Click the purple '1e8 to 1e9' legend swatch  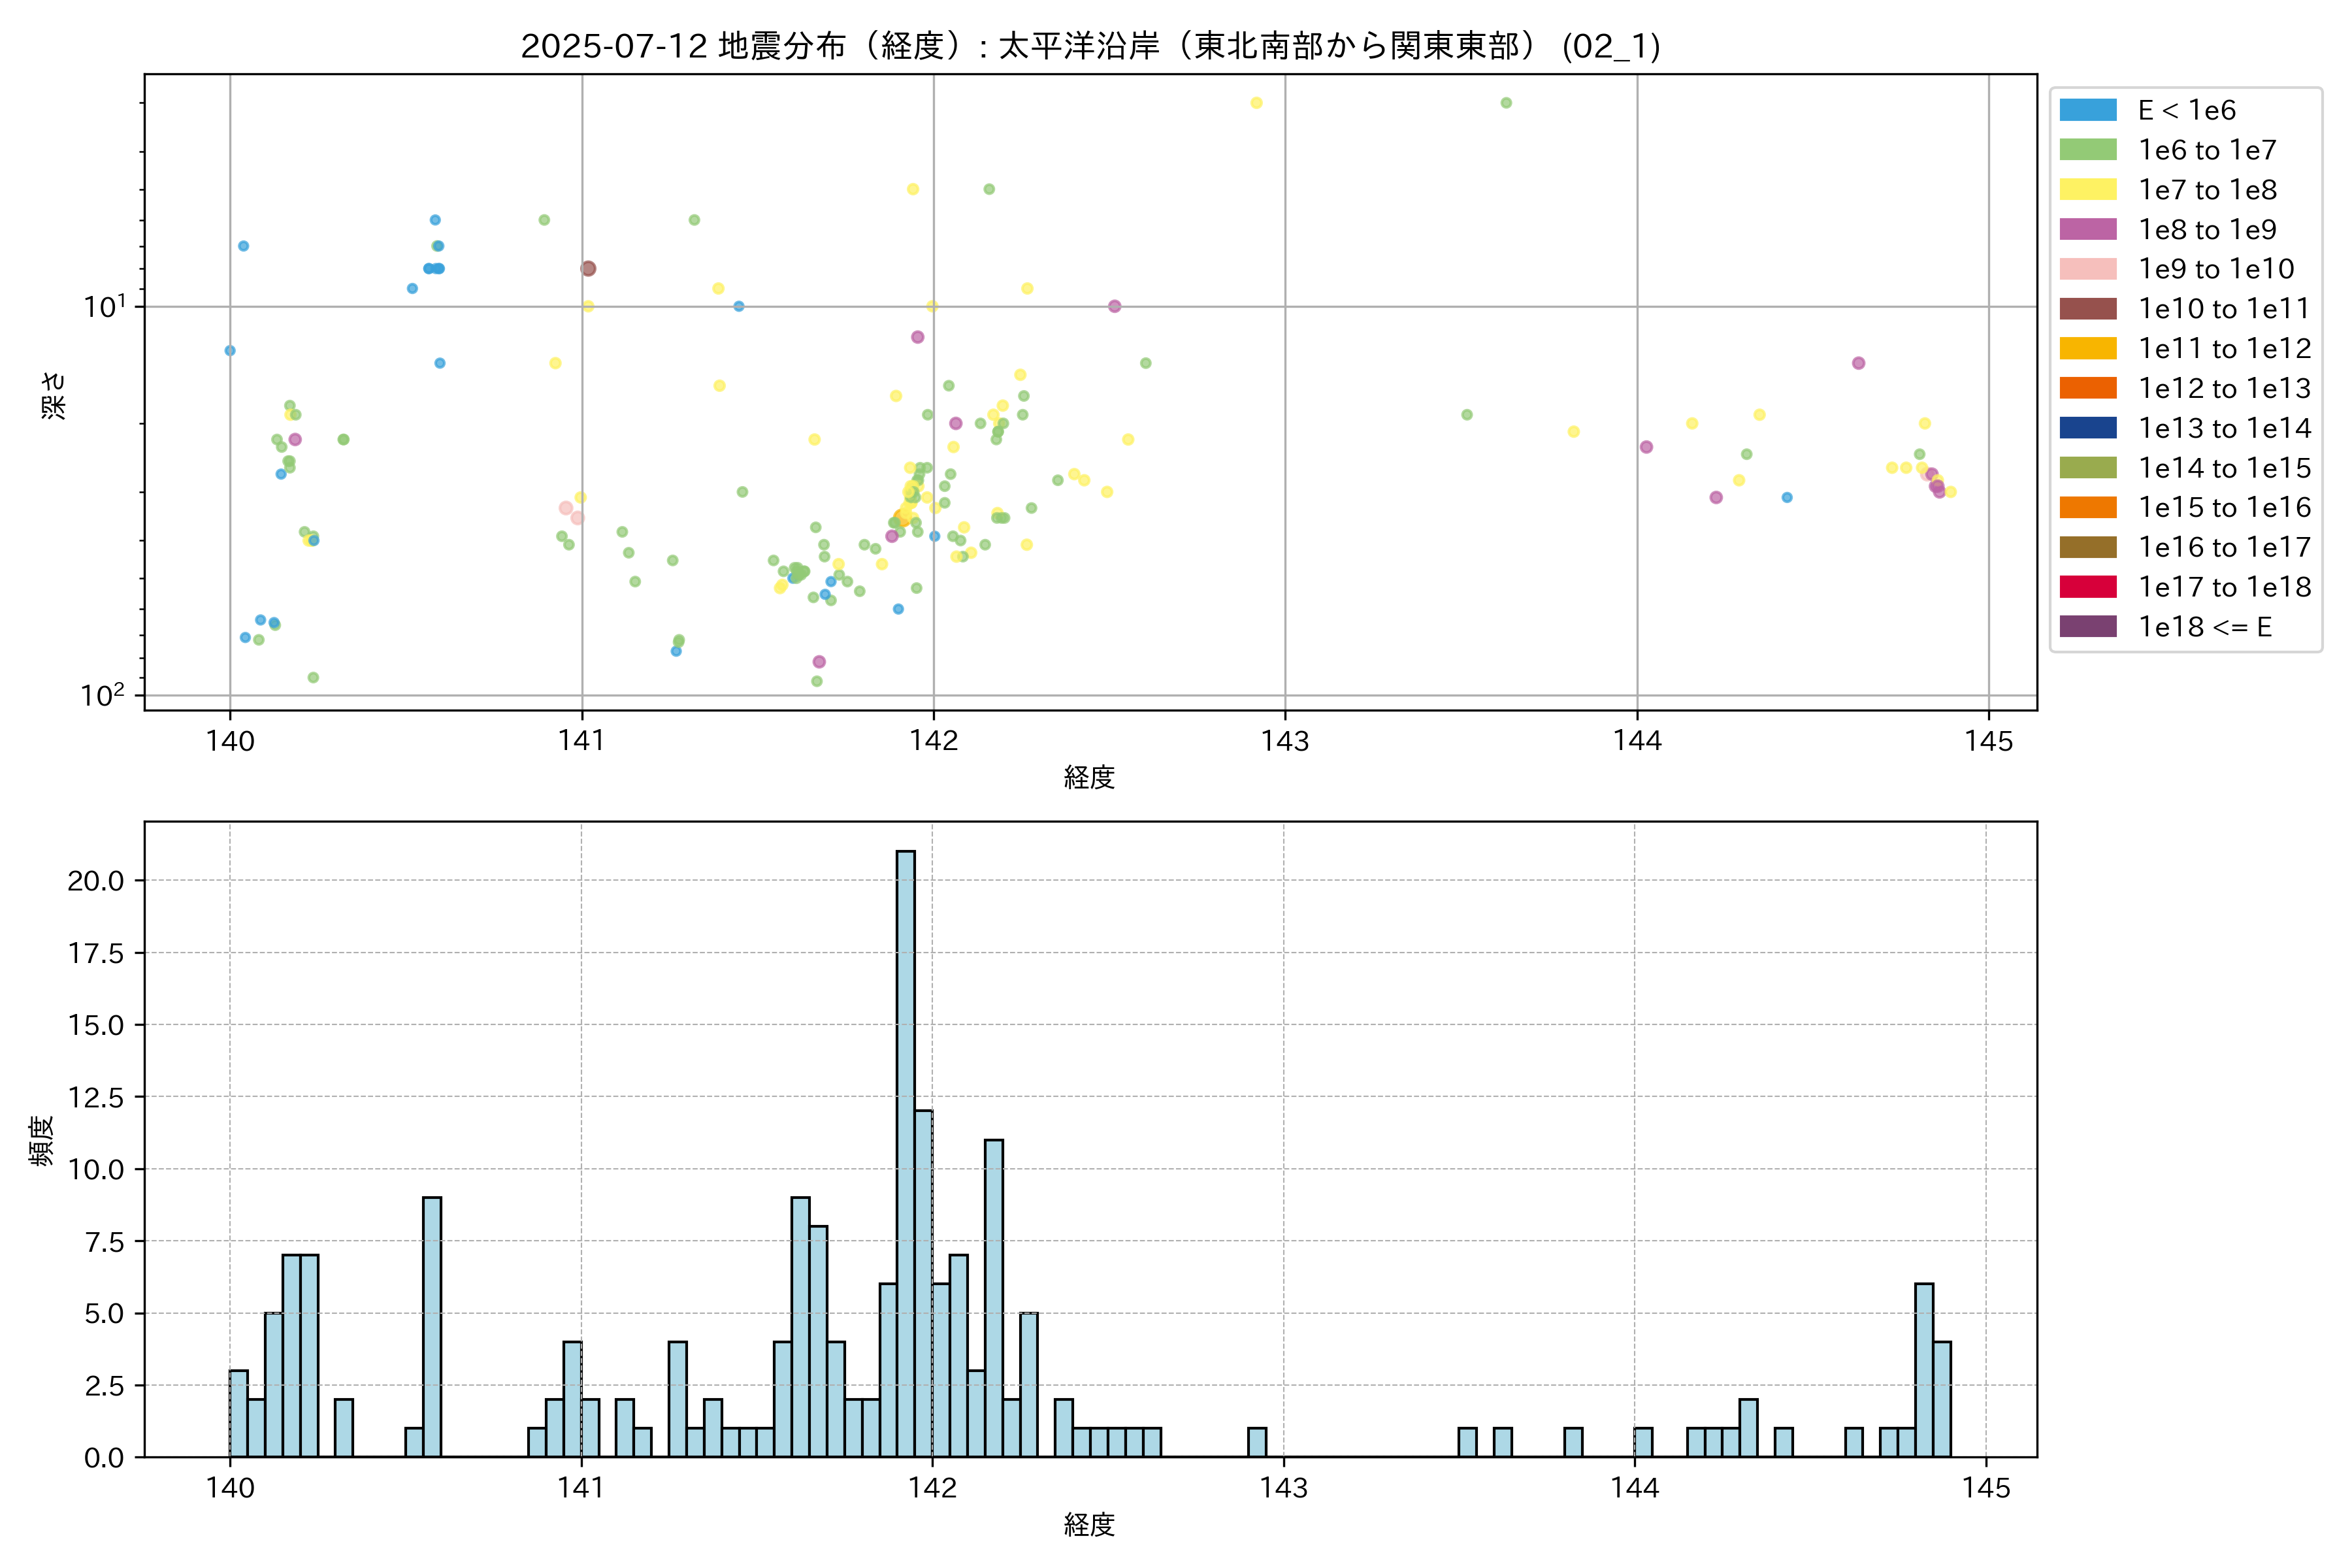(2087, 229)
